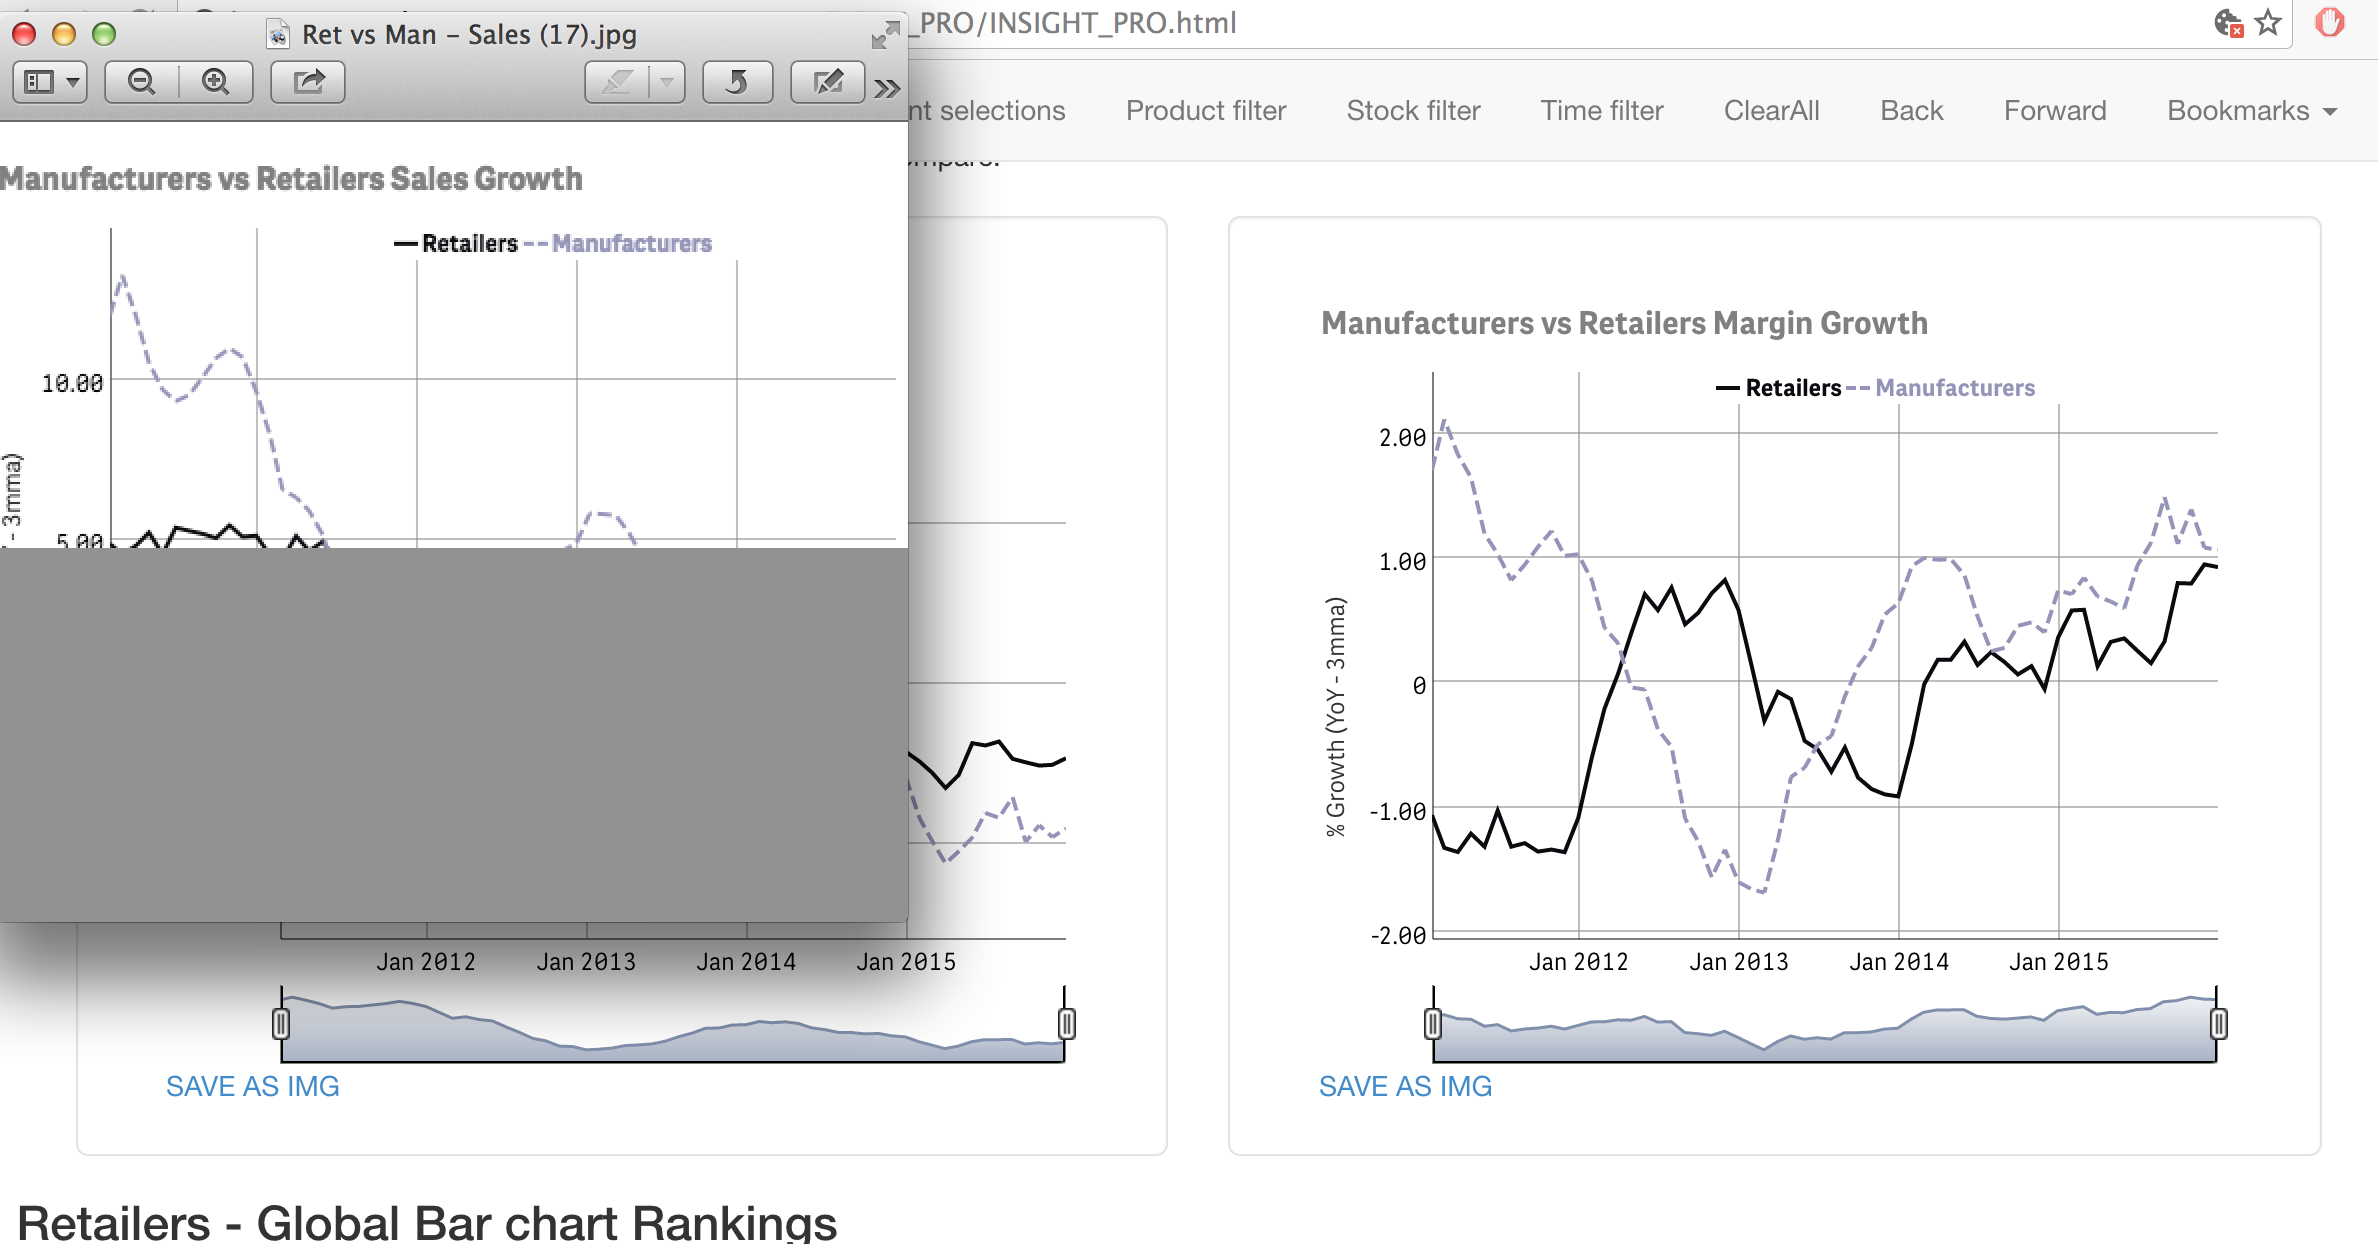Close the Preview window
This screenshot has width=2378, height=1244.
click(24, 35)
